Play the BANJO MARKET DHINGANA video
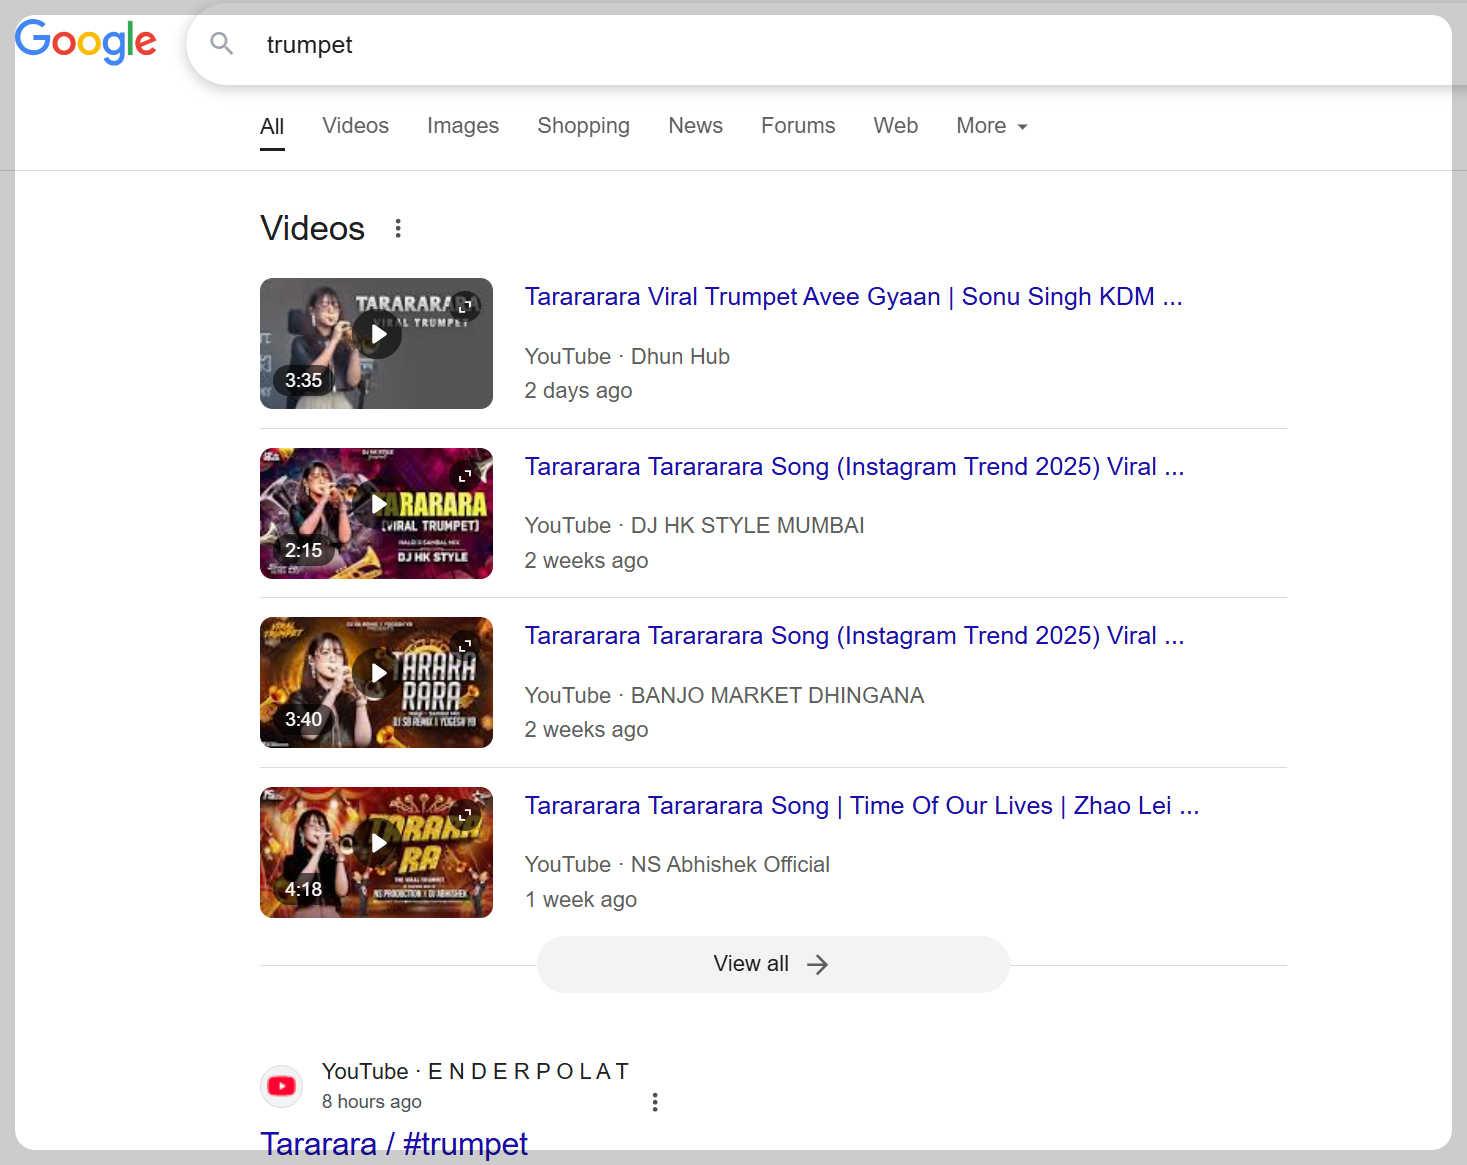 [378, 674]
